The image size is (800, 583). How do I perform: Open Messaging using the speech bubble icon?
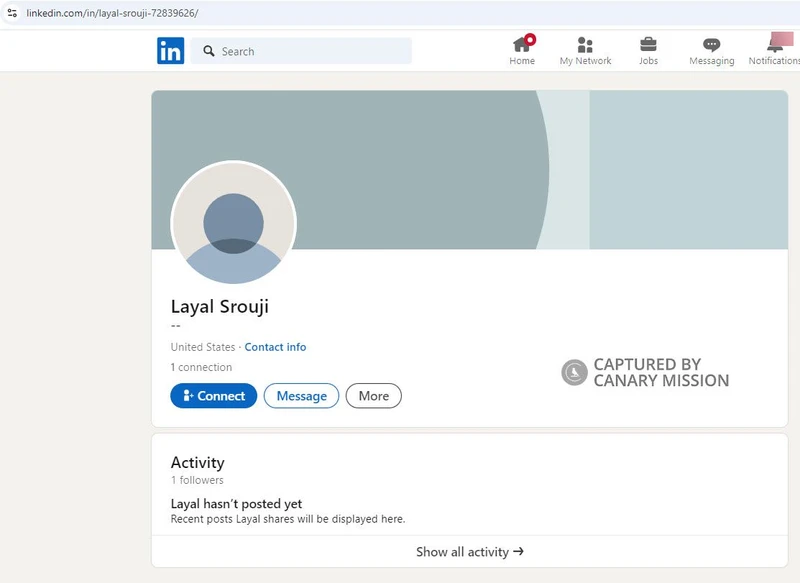click(711, 44)
